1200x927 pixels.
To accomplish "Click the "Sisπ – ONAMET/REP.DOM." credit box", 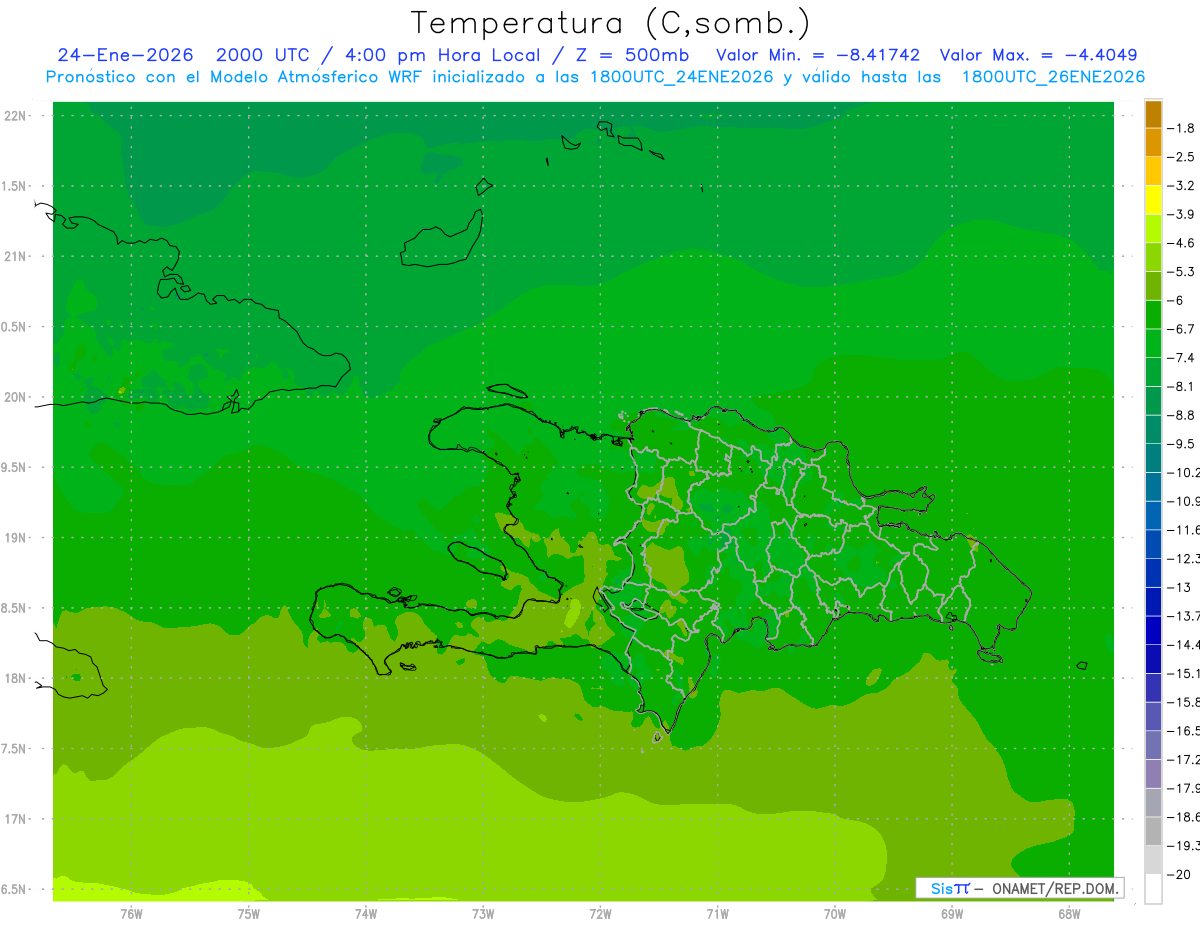I will click(x=1019, y=888).
